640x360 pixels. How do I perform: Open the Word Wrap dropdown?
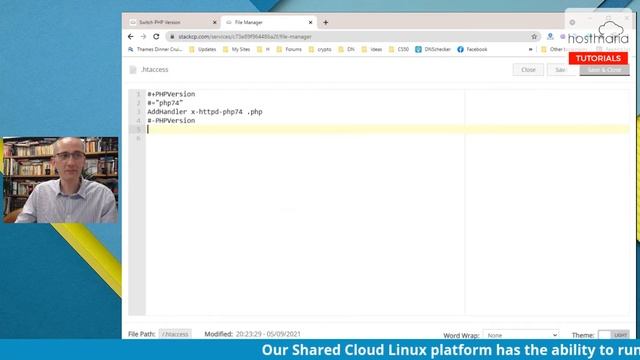point(521,335)
